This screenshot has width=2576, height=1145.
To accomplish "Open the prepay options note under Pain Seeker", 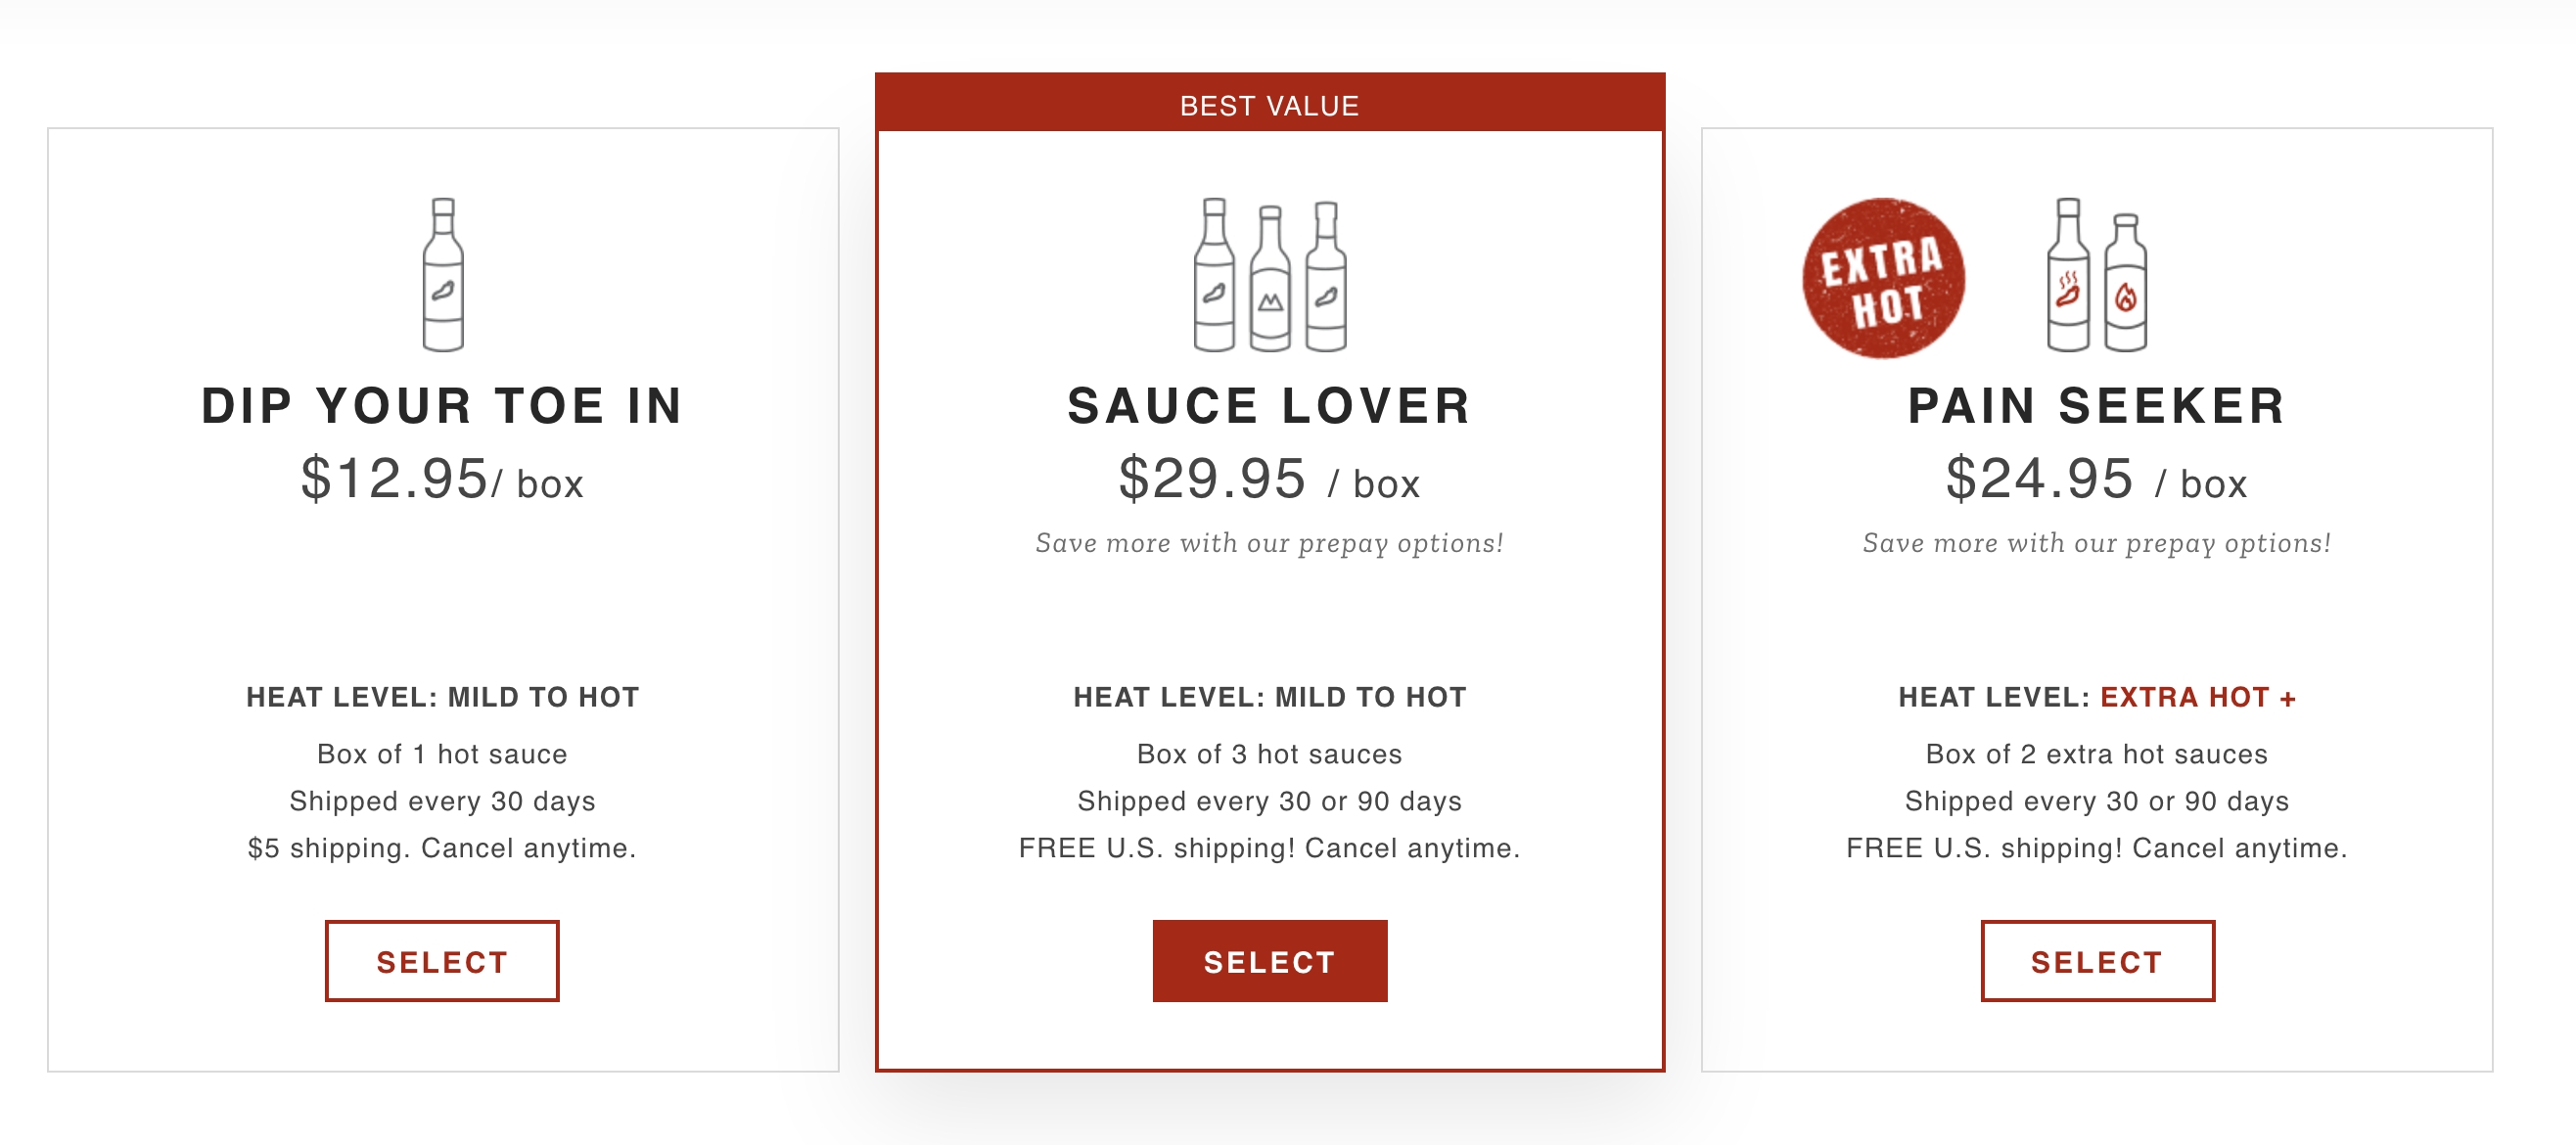I will click(x=2096, y=543).
